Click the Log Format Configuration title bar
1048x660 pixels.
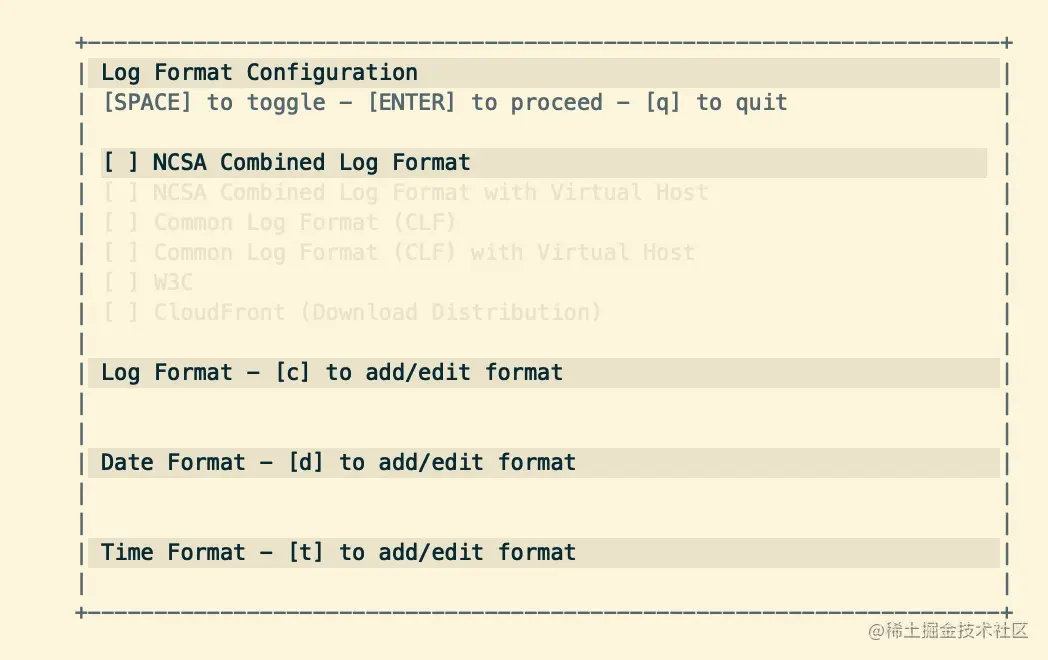(x=543, y=72)
